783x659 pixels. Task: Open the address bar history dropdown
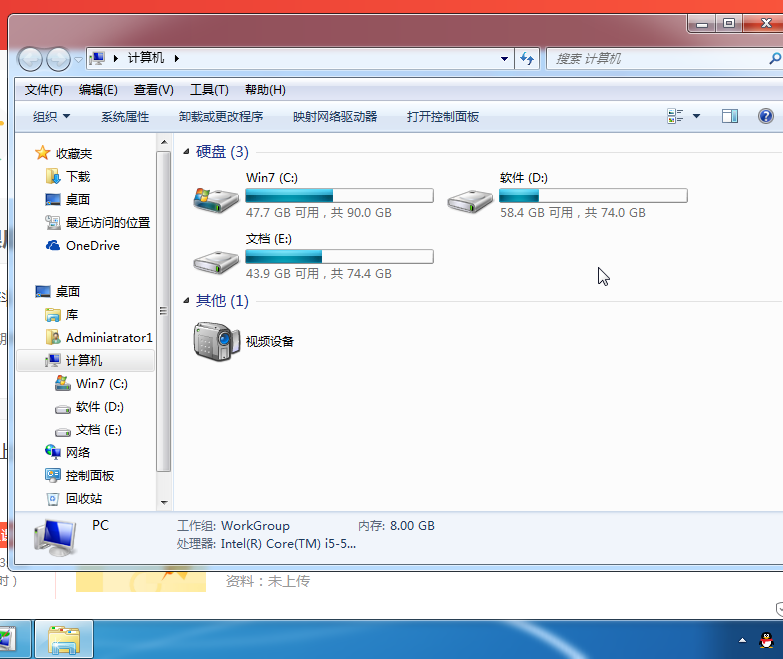tap(505, 59)
